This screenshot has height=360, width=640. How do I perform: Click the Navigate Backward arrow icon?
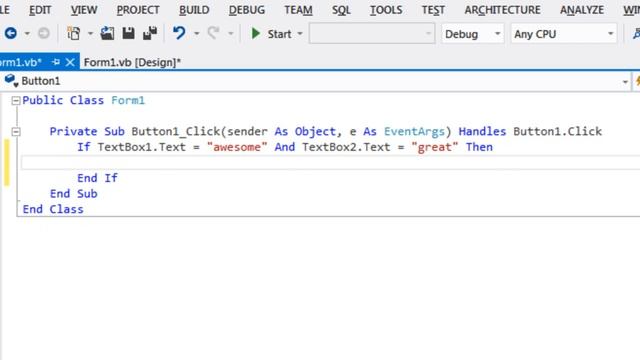(11, 33)
